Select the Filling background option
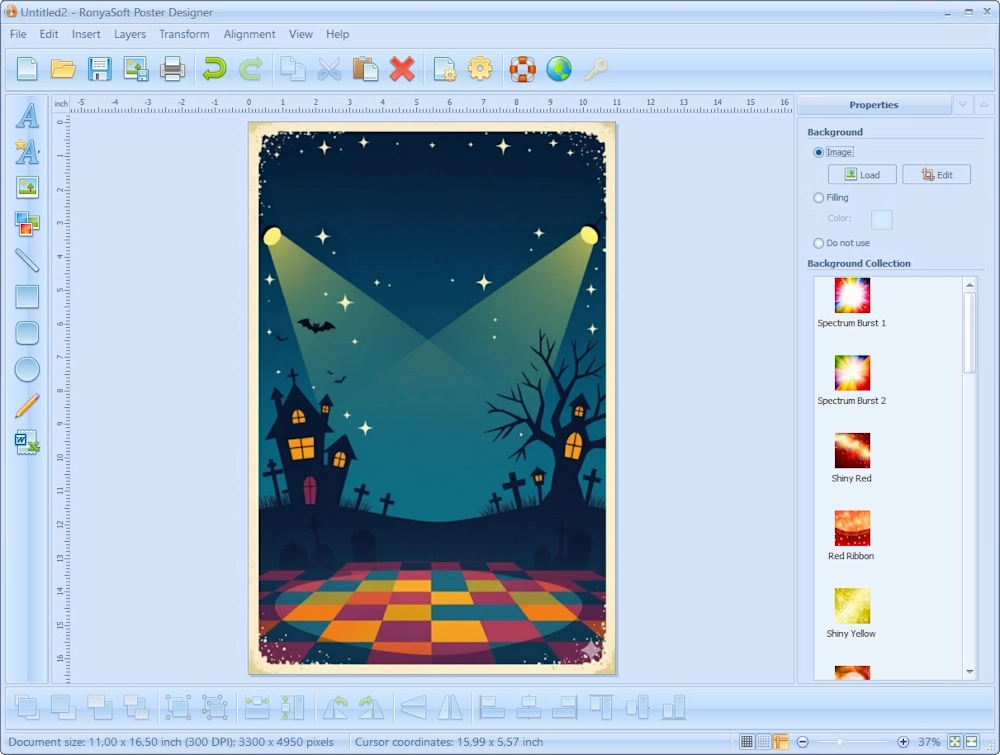The width and height of the screenshot is (1000, 755). [x=819, y=198]
